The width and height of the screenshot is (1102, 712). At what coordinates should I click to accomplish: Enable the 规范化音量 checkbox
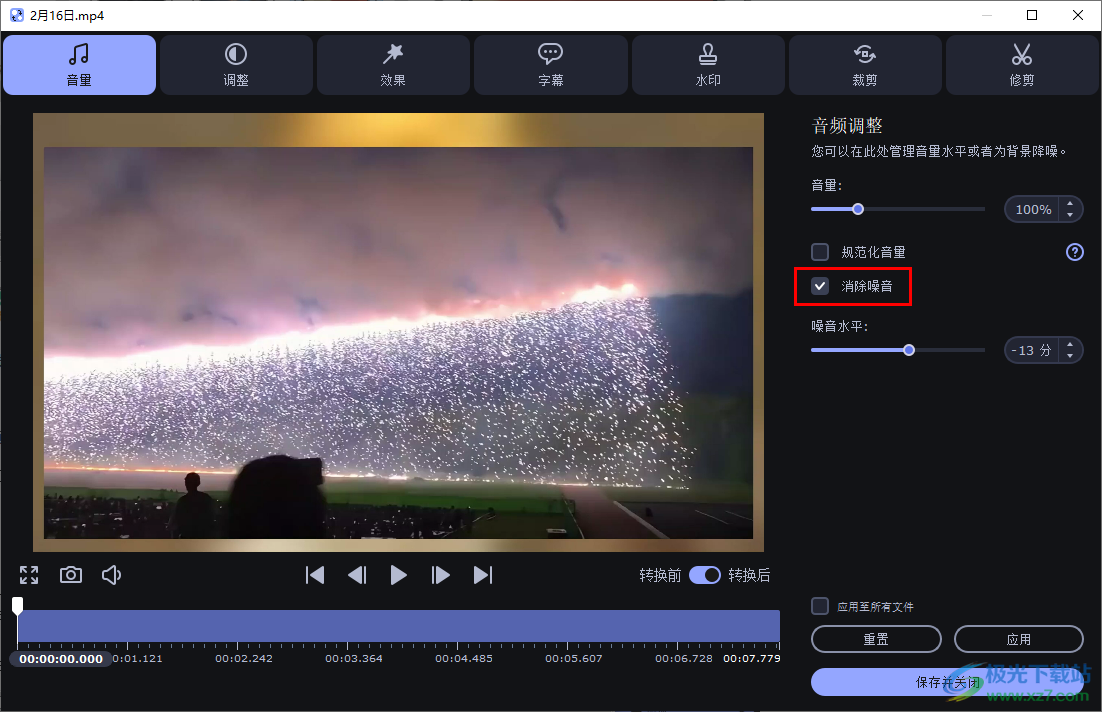click(820, 252)
